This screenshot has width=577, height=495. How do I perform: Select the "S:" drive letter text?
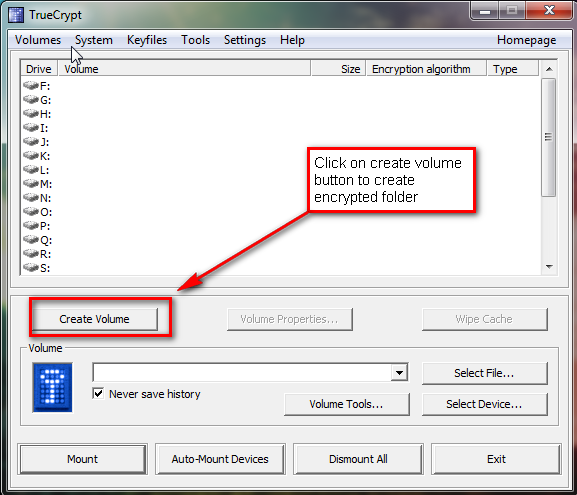coord(45,268)
